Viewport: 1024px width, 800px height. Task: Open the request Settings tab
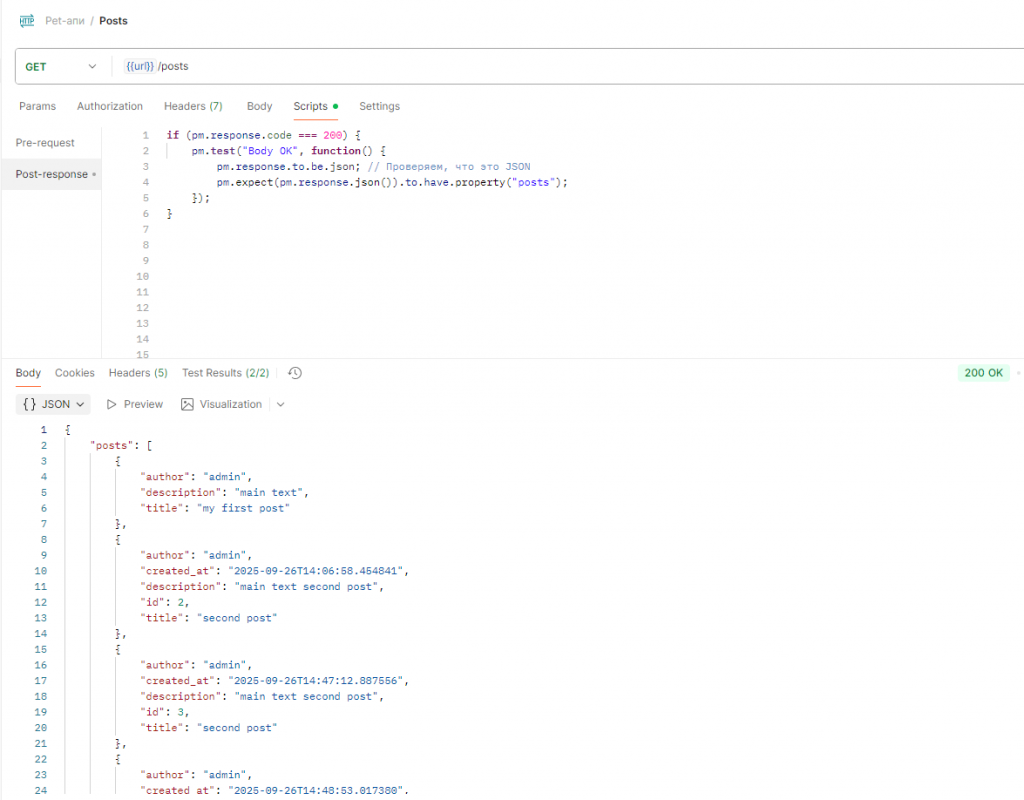379,106
